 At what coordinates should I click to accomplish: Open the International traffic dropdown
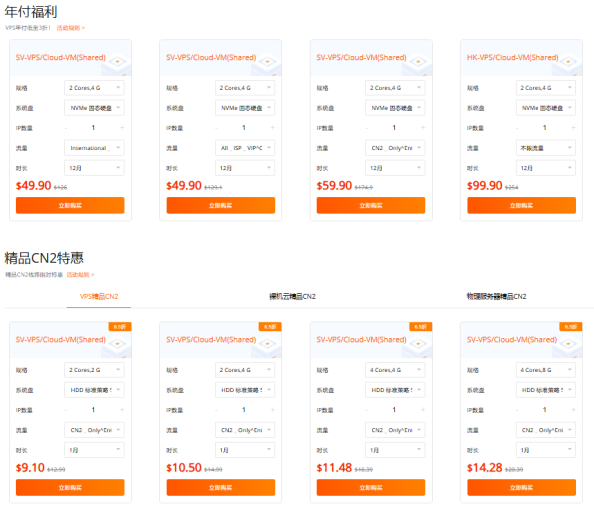94,148
